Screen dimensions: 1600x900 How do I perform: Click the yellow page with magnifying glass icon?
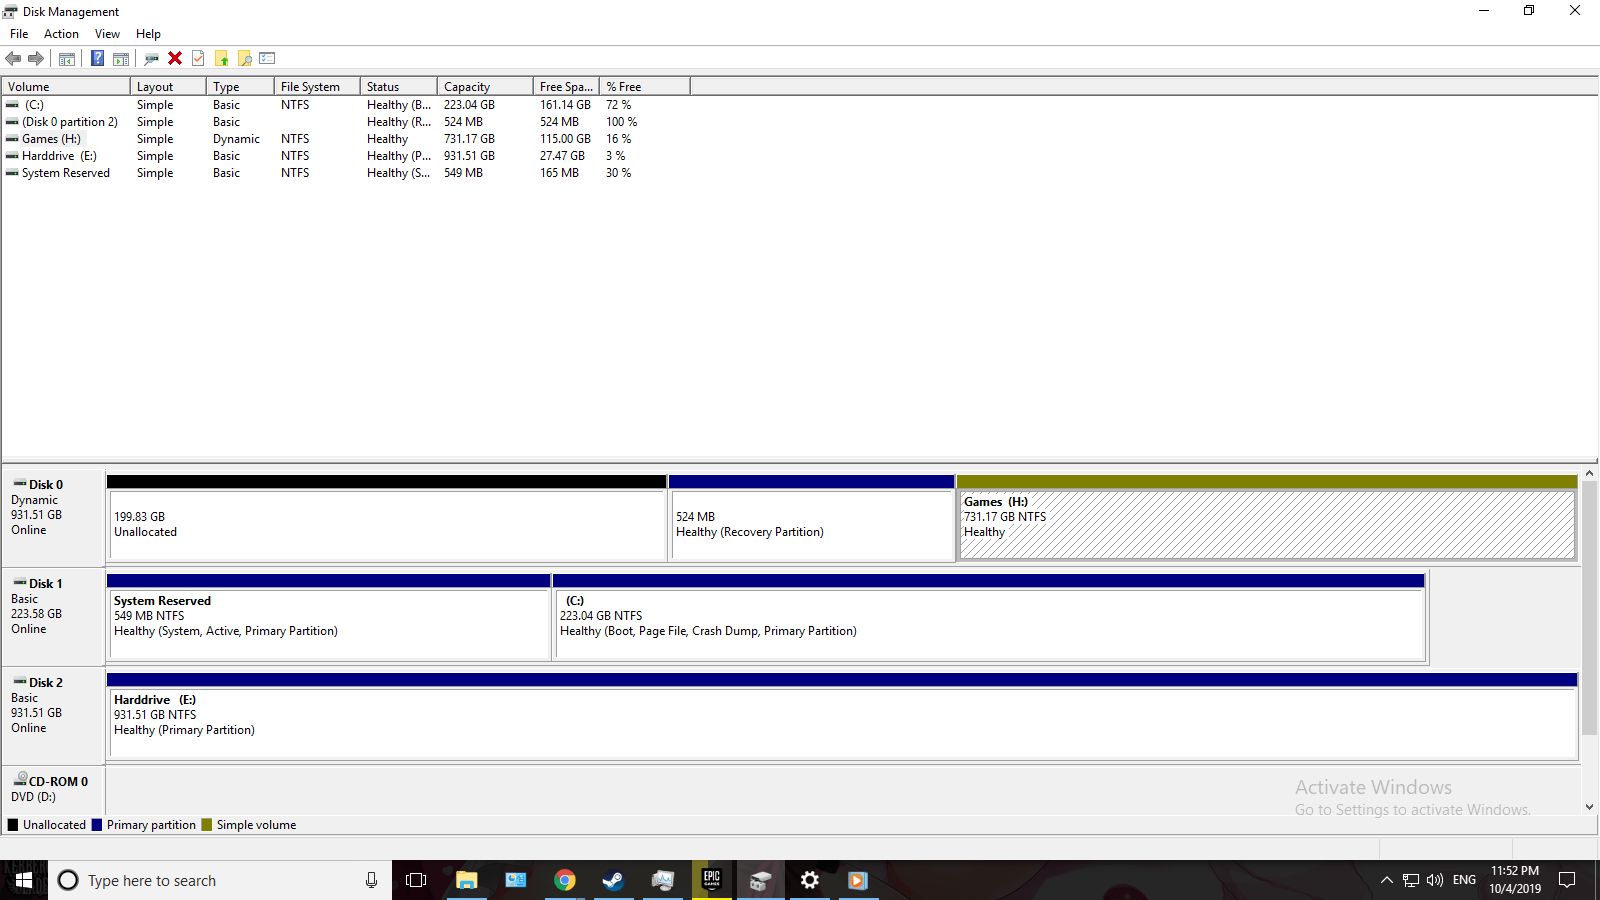tap(244, 59)
